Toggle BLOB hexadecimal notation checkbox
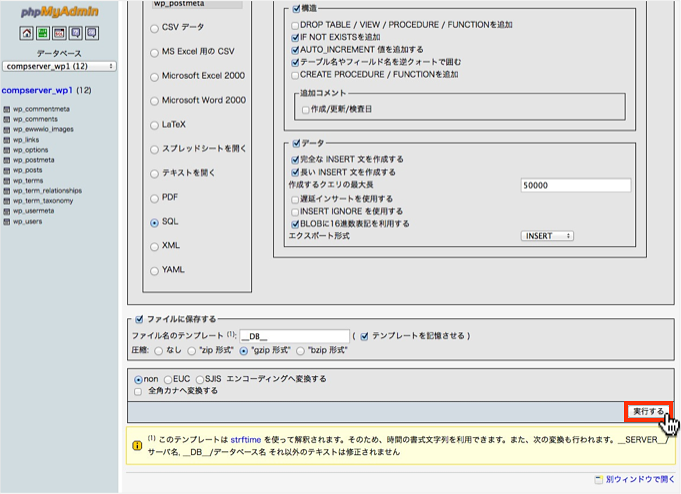Screen dimensions: 681x494 (x=295, y=224)
